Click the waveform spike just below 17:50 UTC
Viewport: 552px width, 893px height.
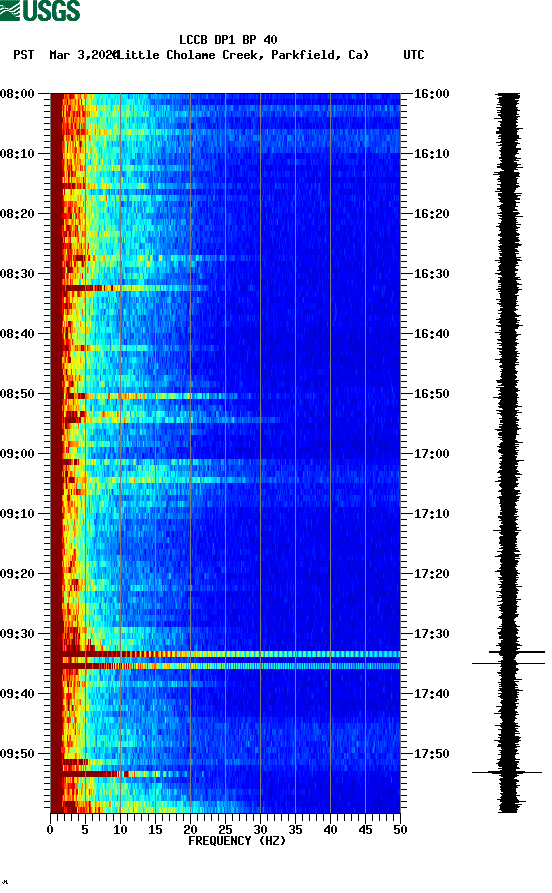(x=507, y=772)
